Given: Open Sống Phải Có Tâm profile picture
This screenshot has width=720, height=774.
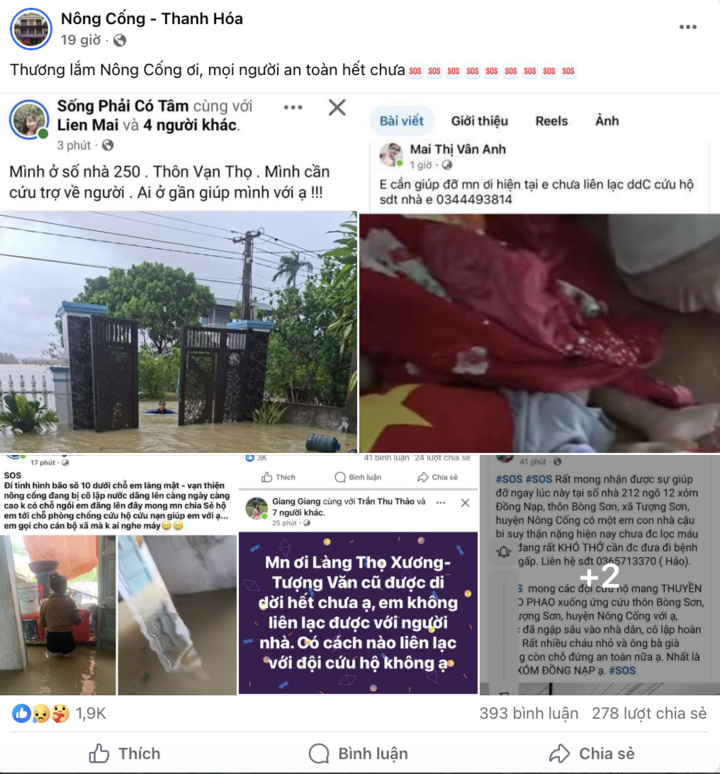Looking at the screenshot, I should point(29,119).
